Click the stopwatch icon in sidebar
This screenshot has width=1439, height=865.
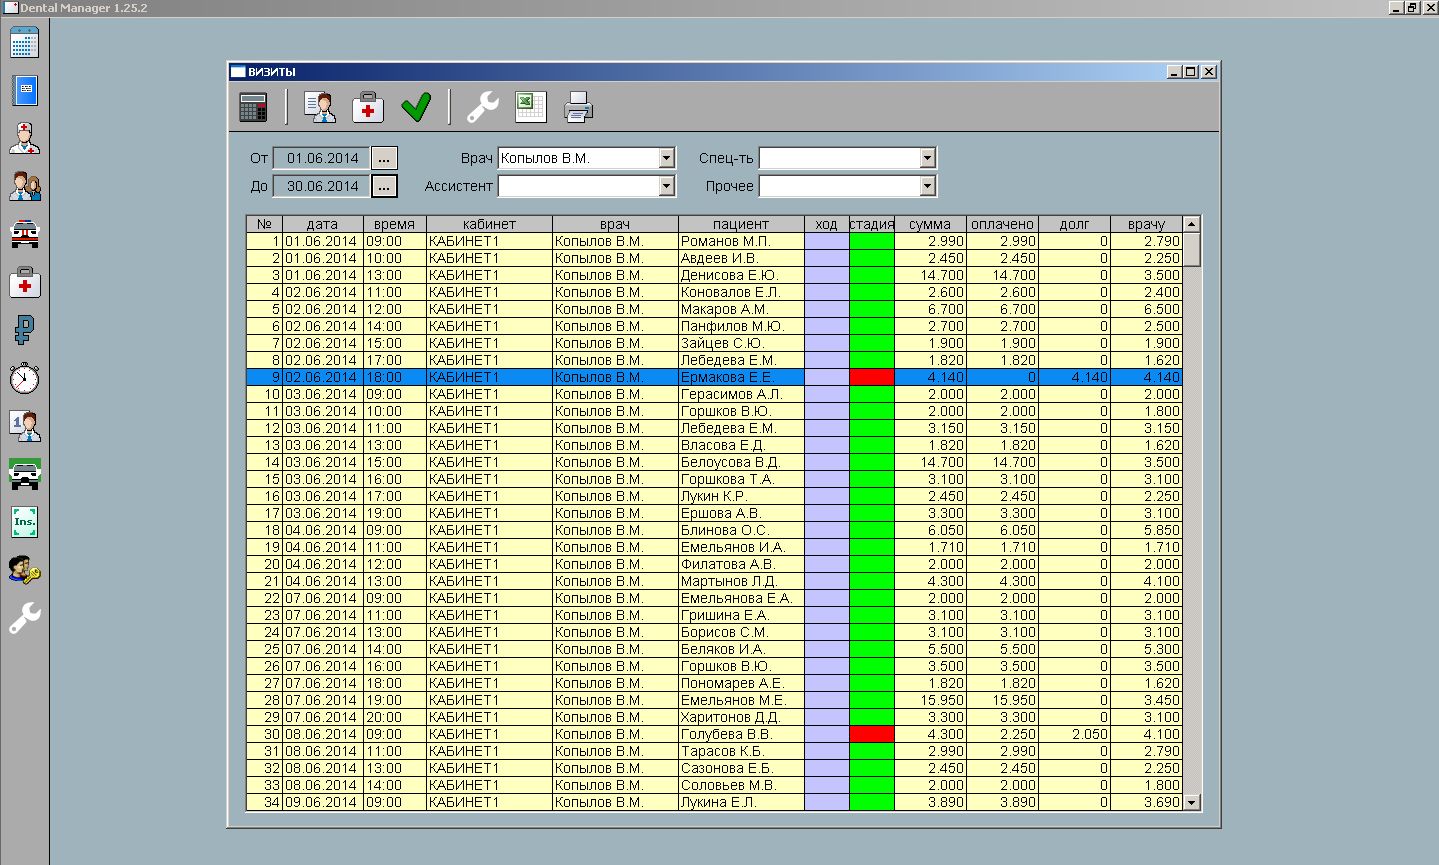[24, 378]
